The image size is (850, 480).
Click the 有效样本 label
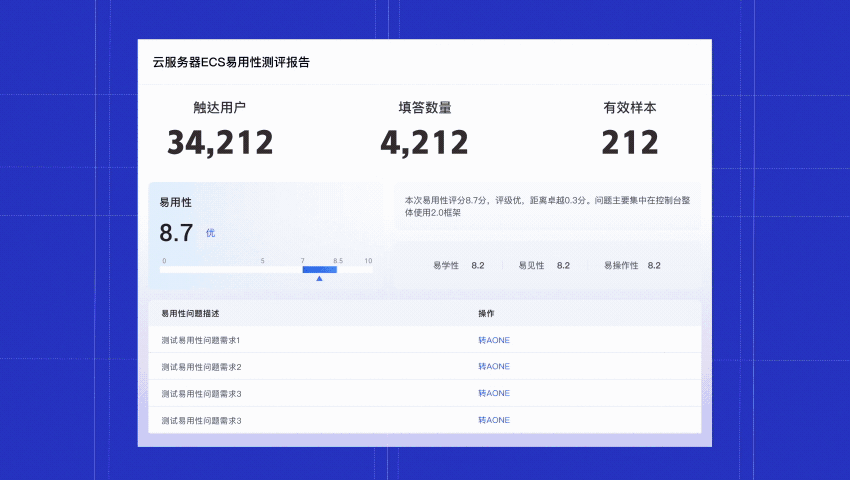[x=630, y=107]
